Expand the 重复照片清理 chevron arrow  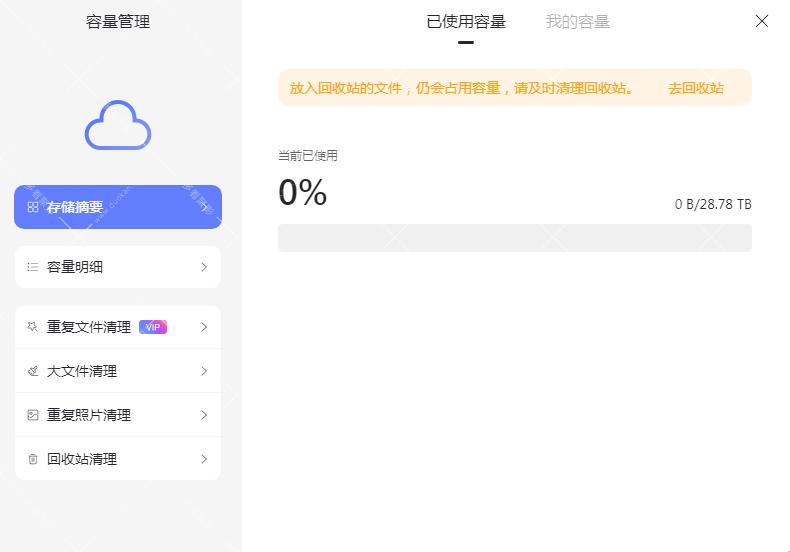(204, 415)
